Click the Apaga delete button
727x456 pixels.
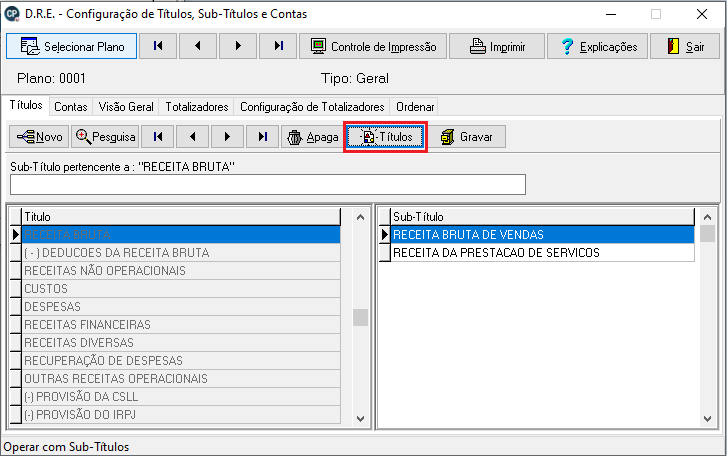313,137
